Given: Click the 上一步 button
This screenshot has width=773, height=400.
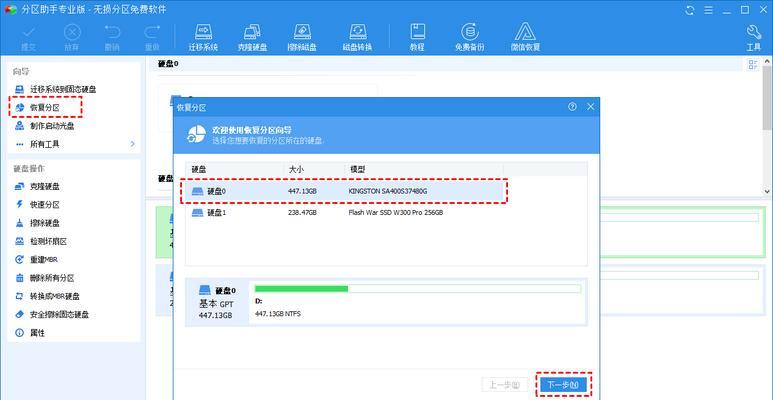Looking at the screenshot, I should [504, 385].
